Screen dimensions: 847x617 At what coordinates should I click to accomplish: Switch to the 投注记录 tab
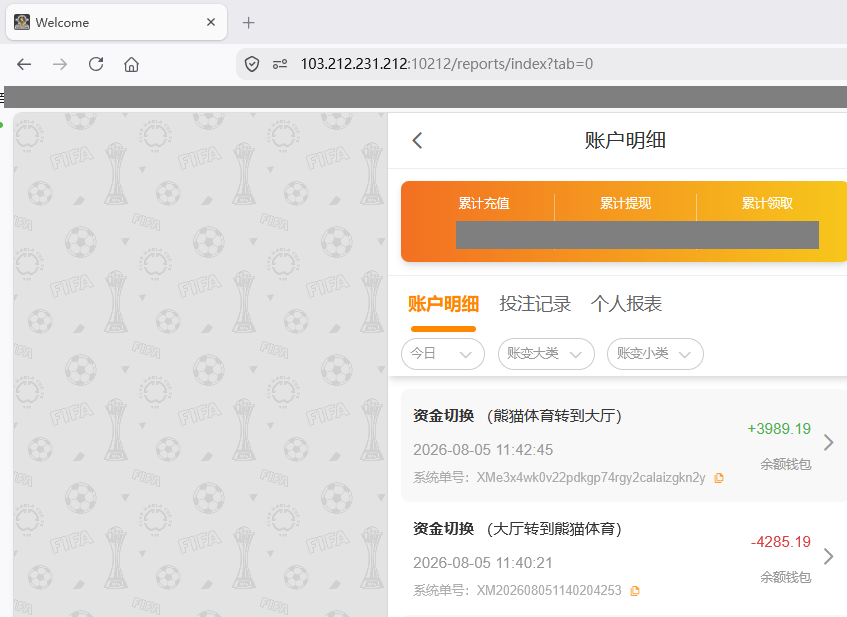coord(535,304)
